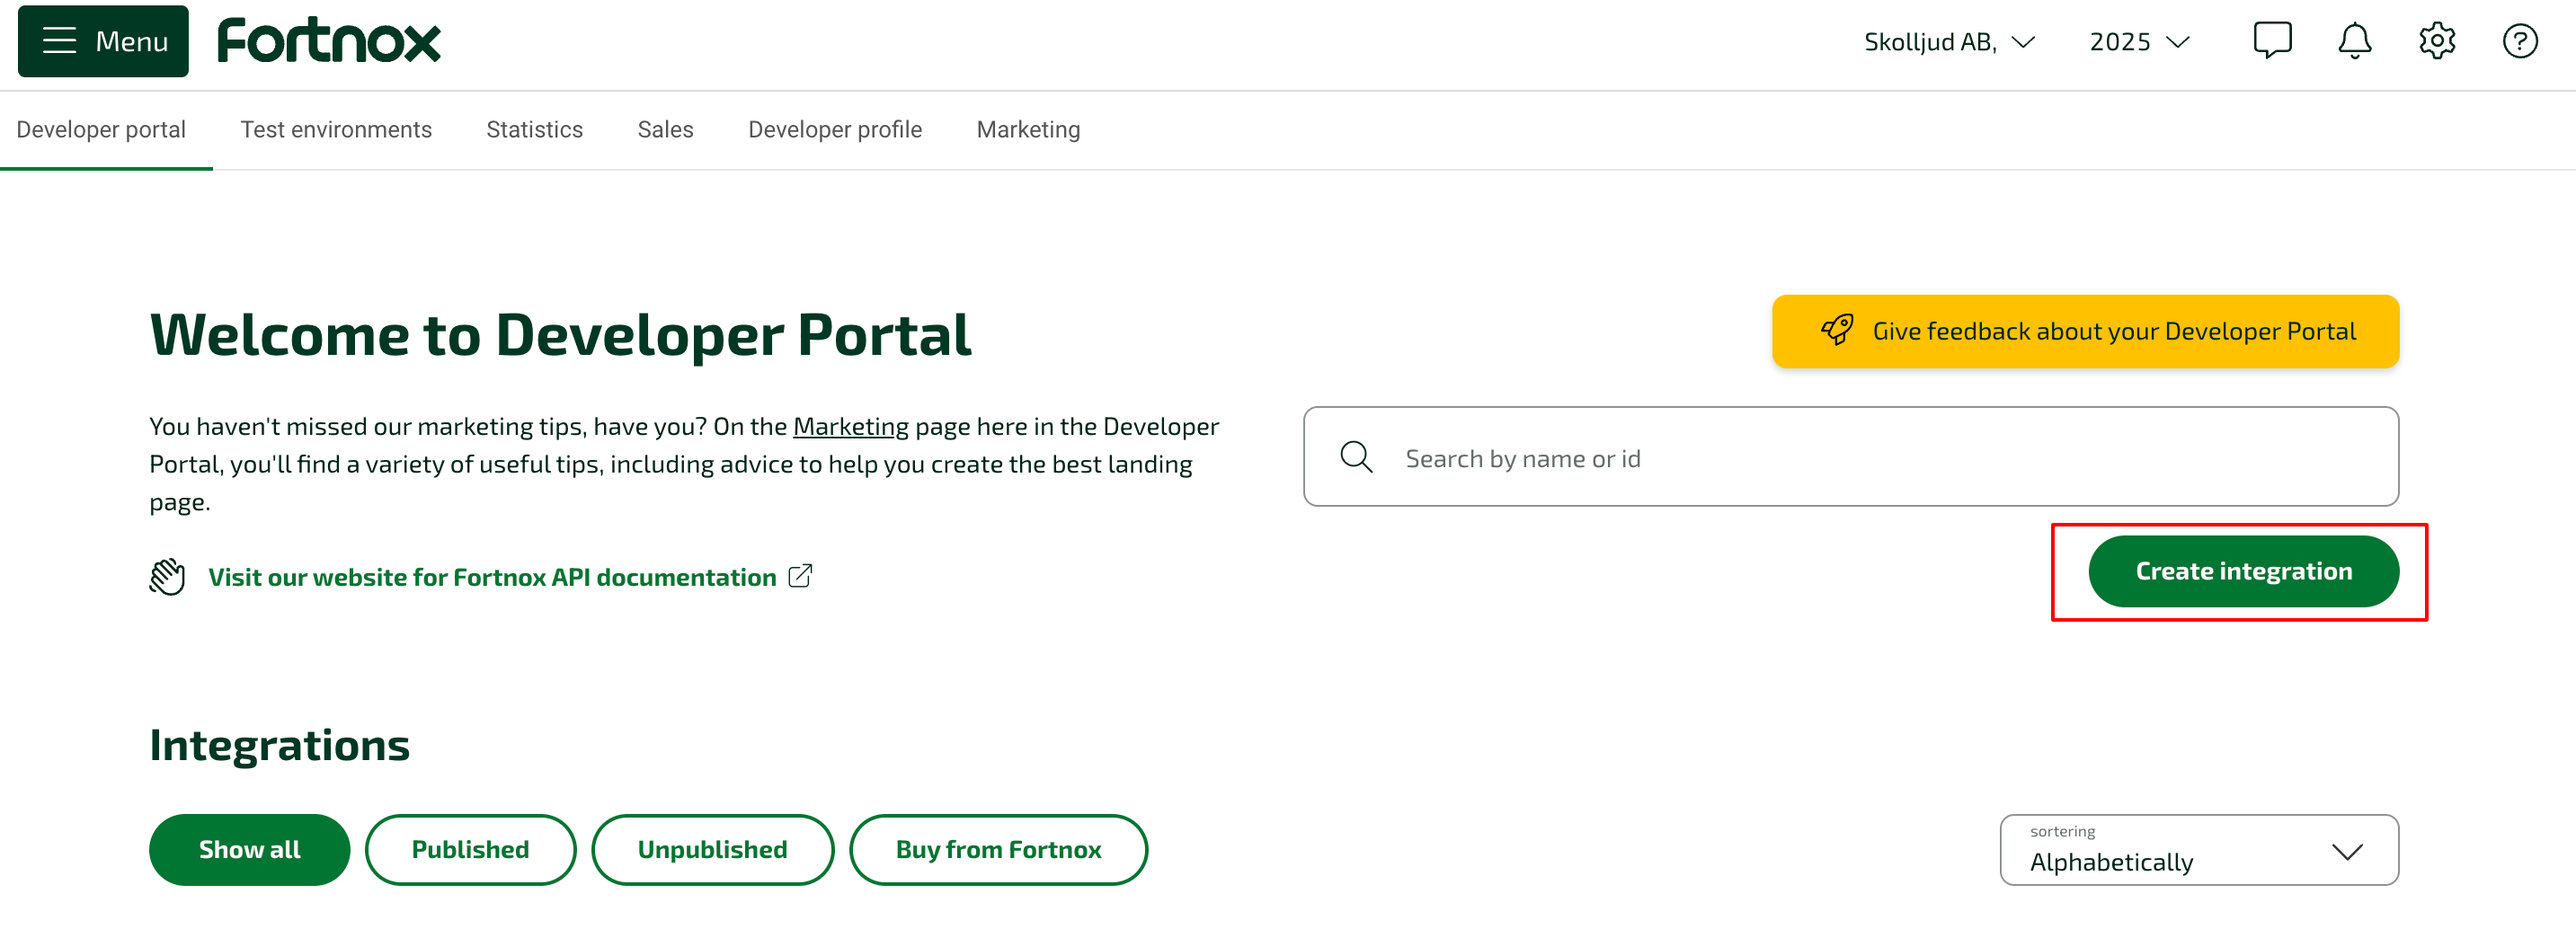
Task: Select the Buy from Fortnox filter
Action: [x=998, y=850]
